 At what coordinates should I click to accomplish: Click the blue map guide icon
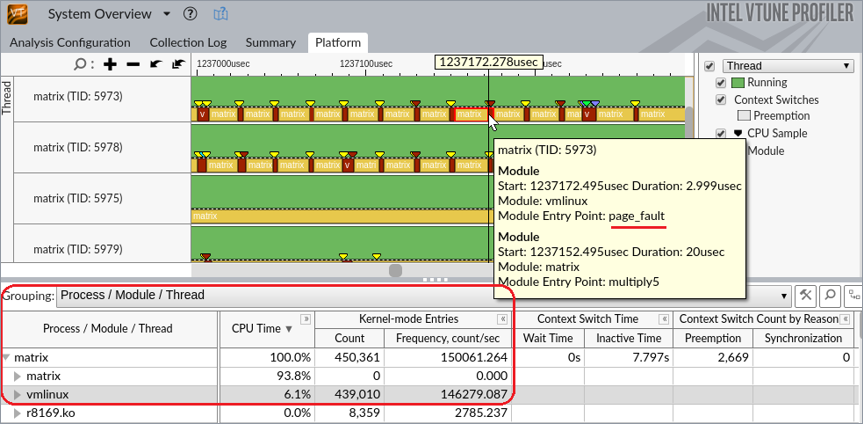219,15
